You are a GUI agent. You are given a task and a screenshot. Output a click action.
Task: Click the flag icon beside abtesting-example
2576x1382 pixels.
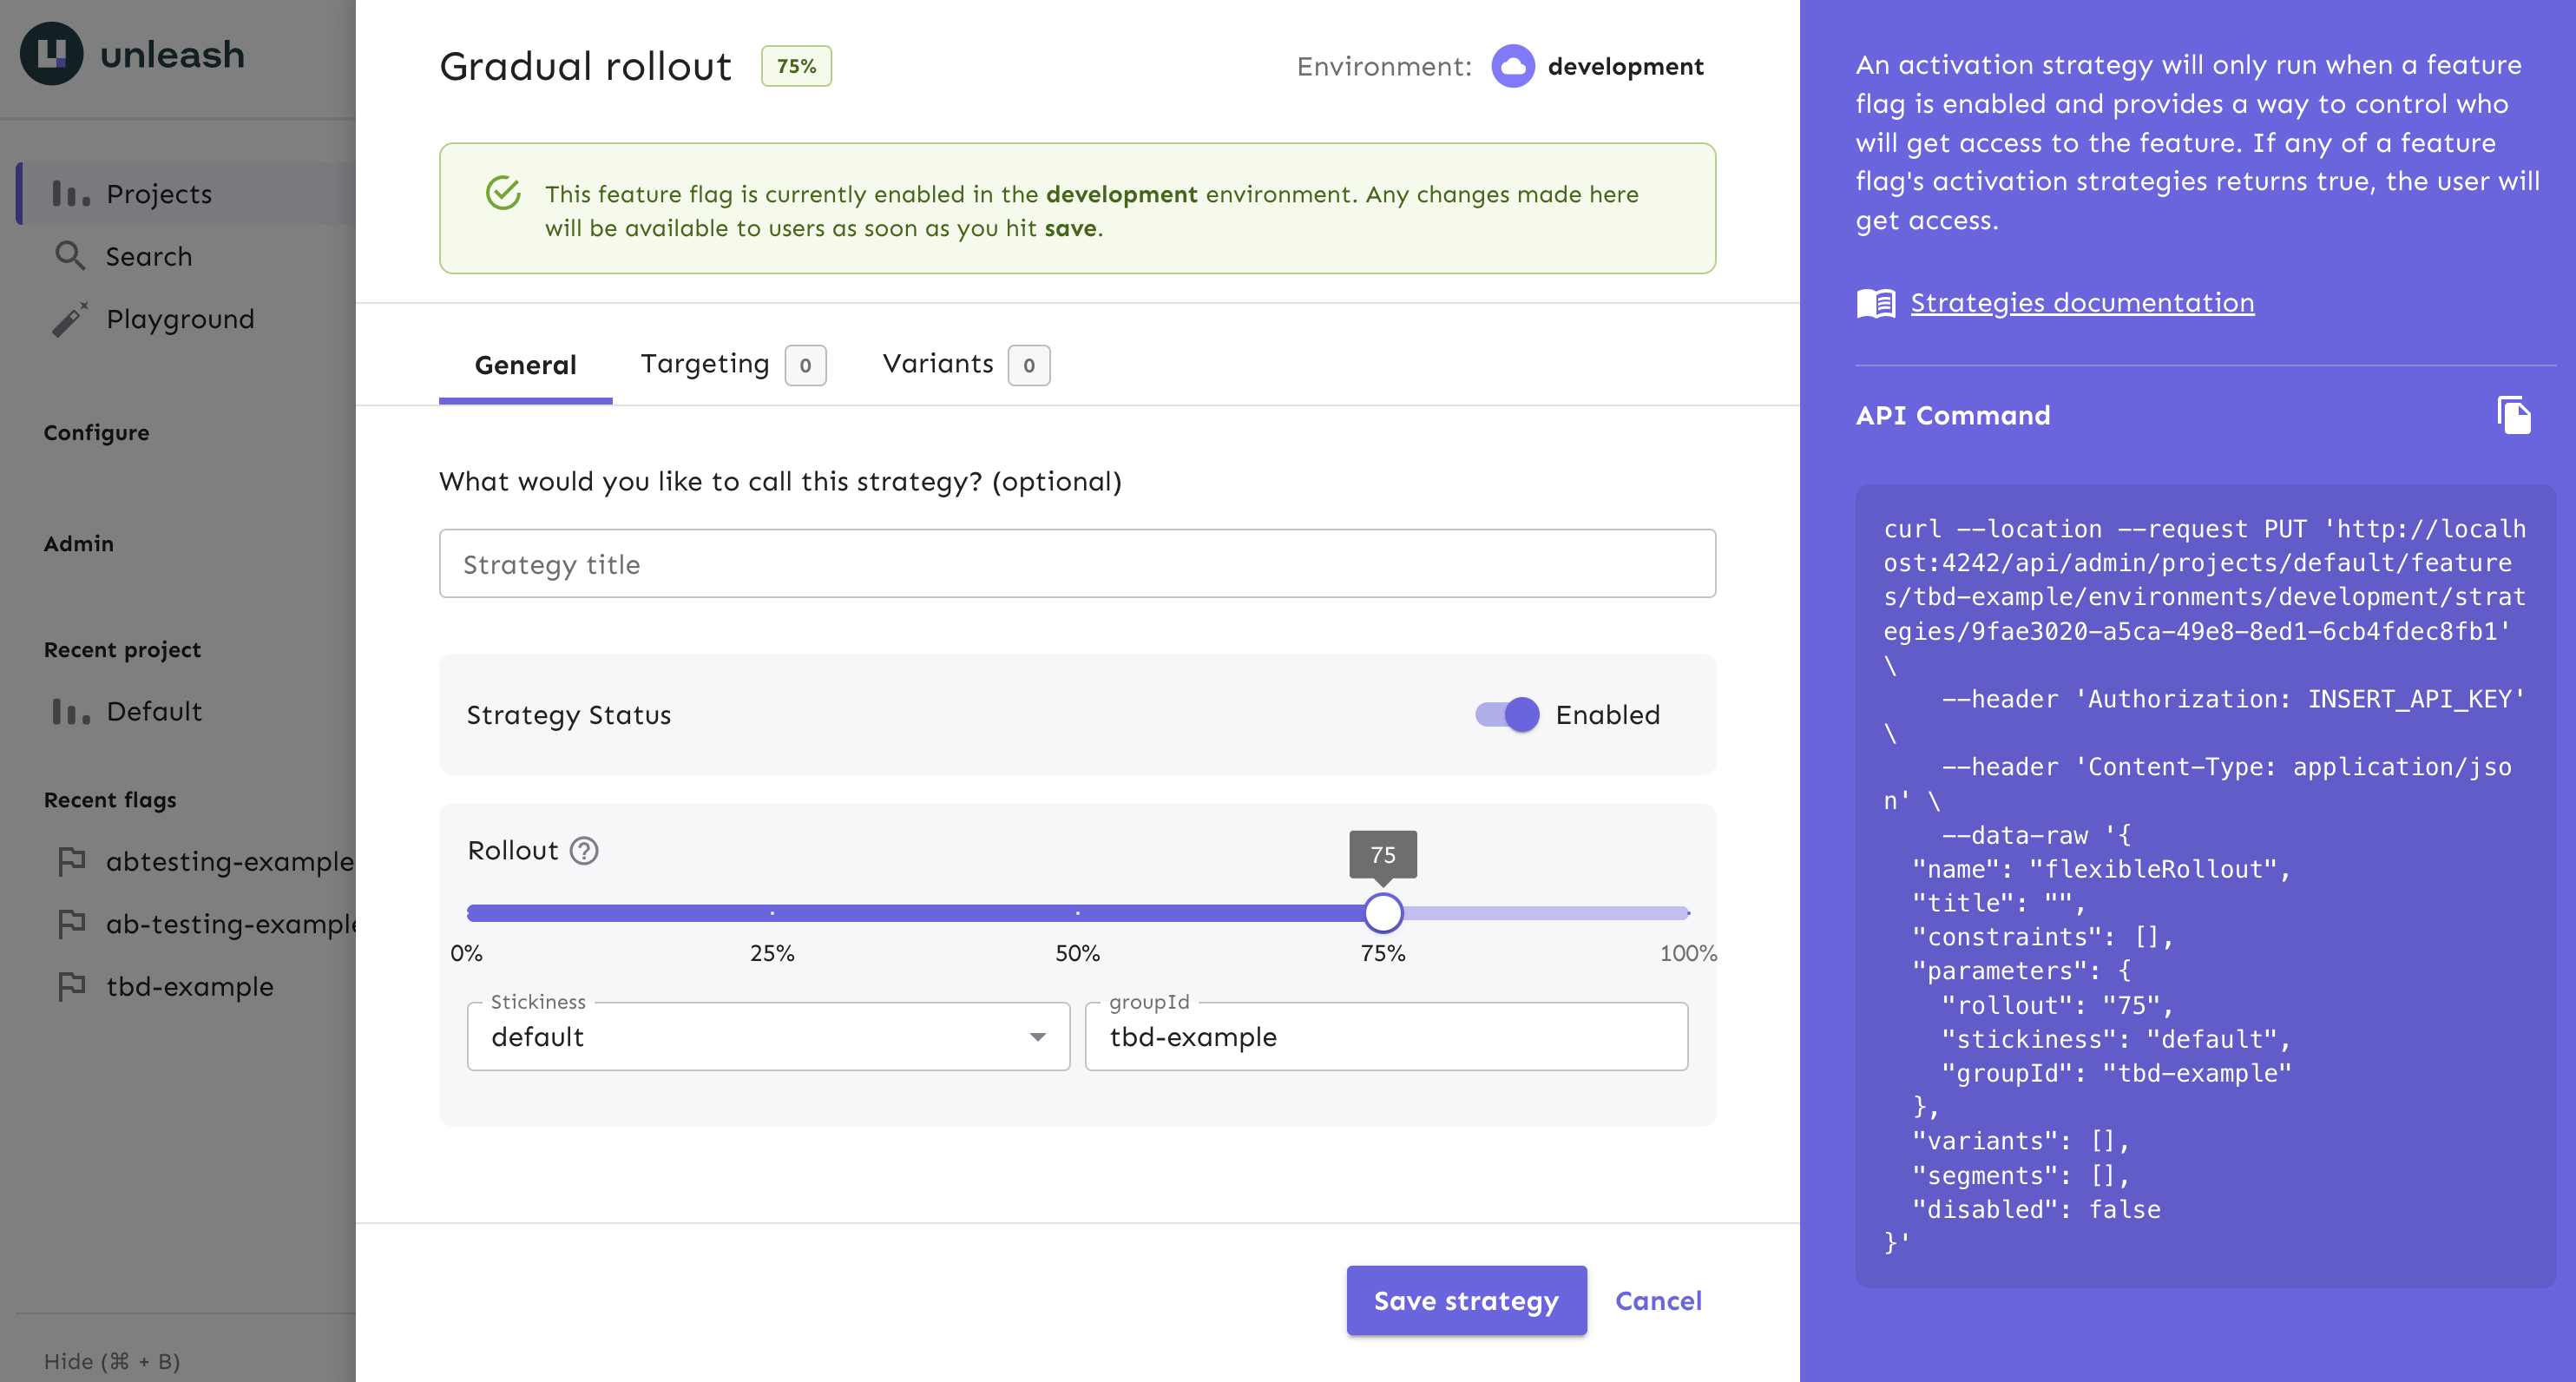[71, 861]
